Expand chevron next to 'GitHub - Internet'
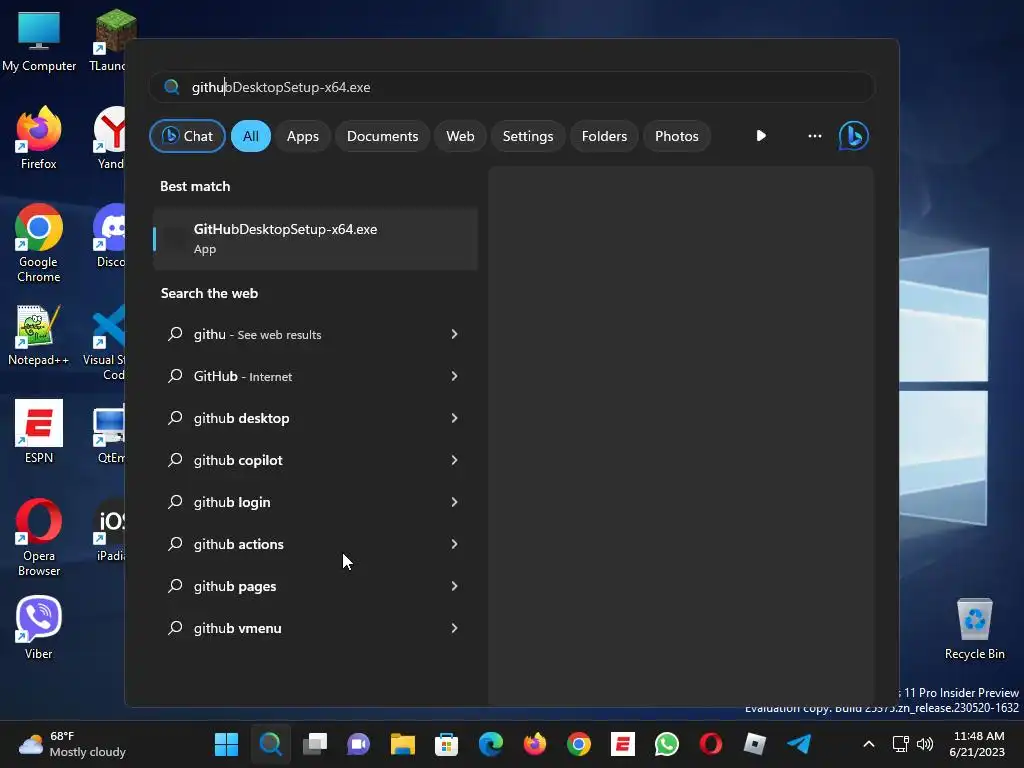 [x=455, y=376]
